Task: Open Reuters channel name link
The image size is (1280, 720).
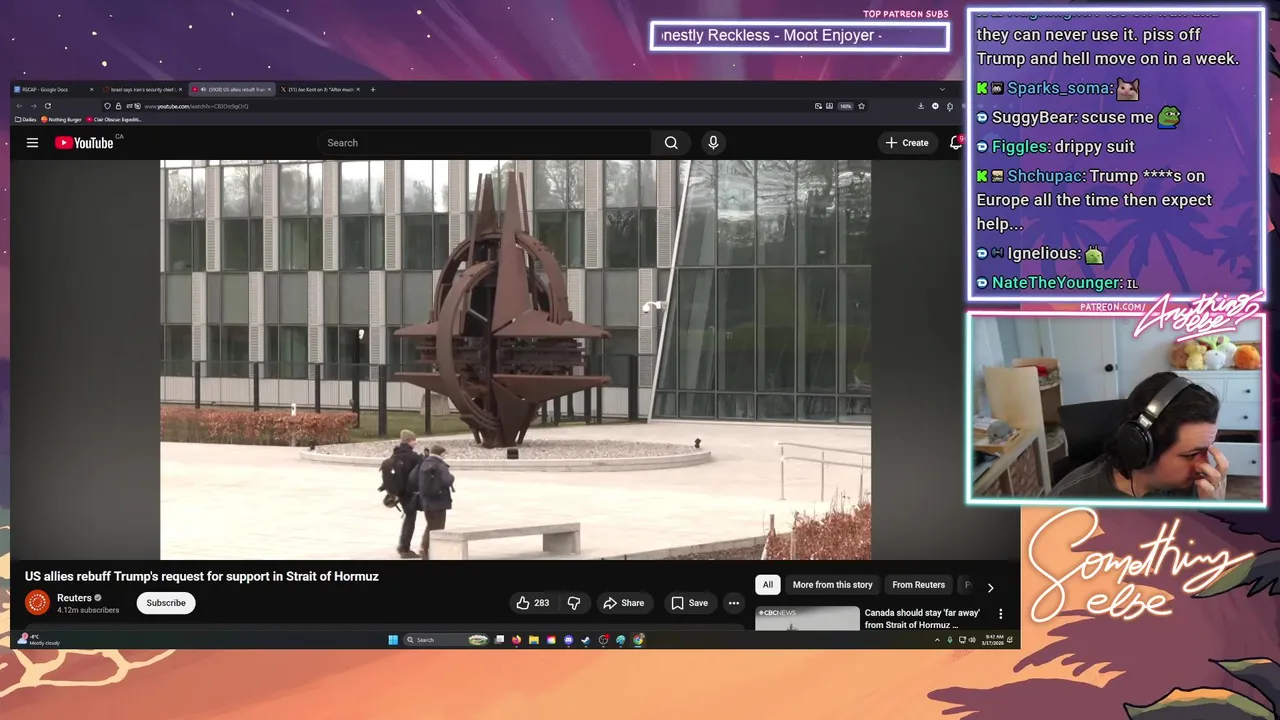Action: pos(74,598)
